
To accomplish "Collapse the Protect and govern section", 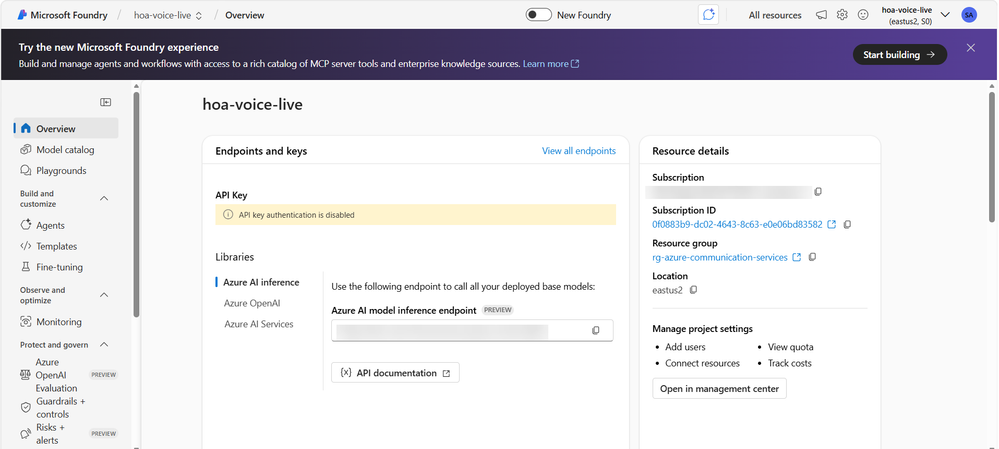I will click(104, 345).
